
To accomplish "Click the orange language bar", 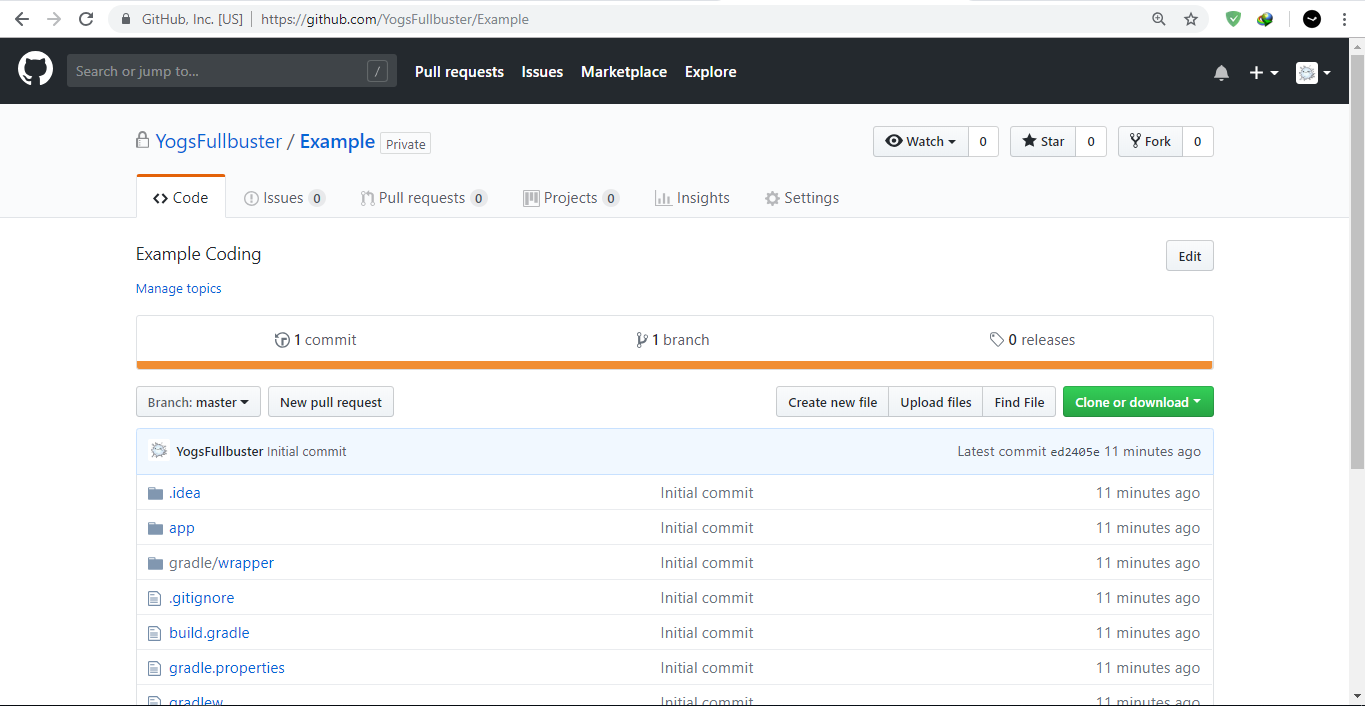I will pos(674,365).
